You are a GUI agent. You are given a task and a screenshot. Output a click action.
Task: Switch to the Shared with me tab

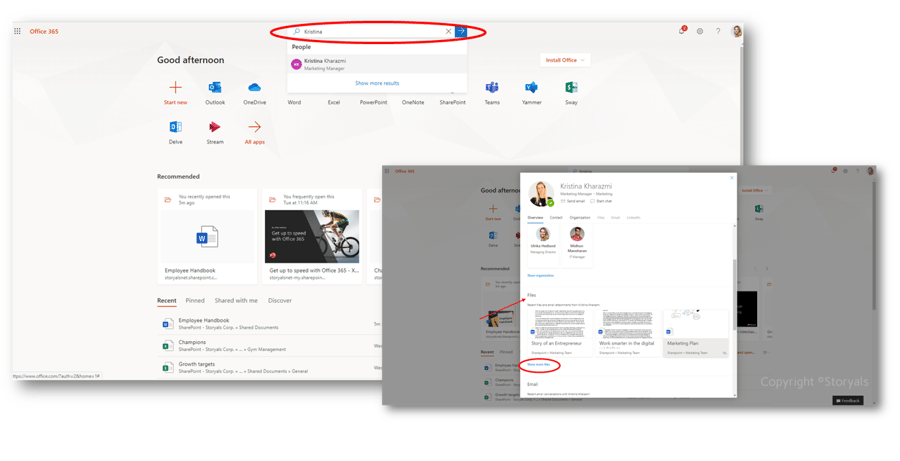coord(236,300)
